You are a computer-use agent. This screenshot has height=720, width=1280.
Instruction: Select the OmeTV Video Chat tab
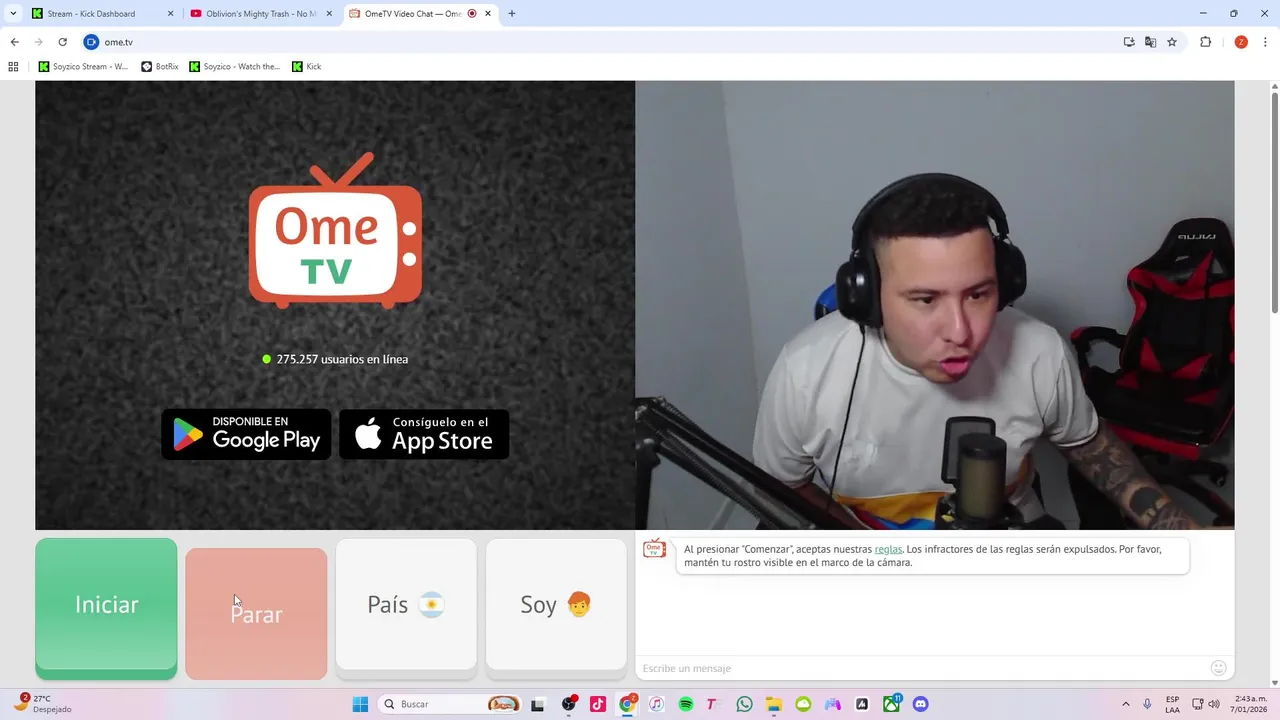click(418, 14)
